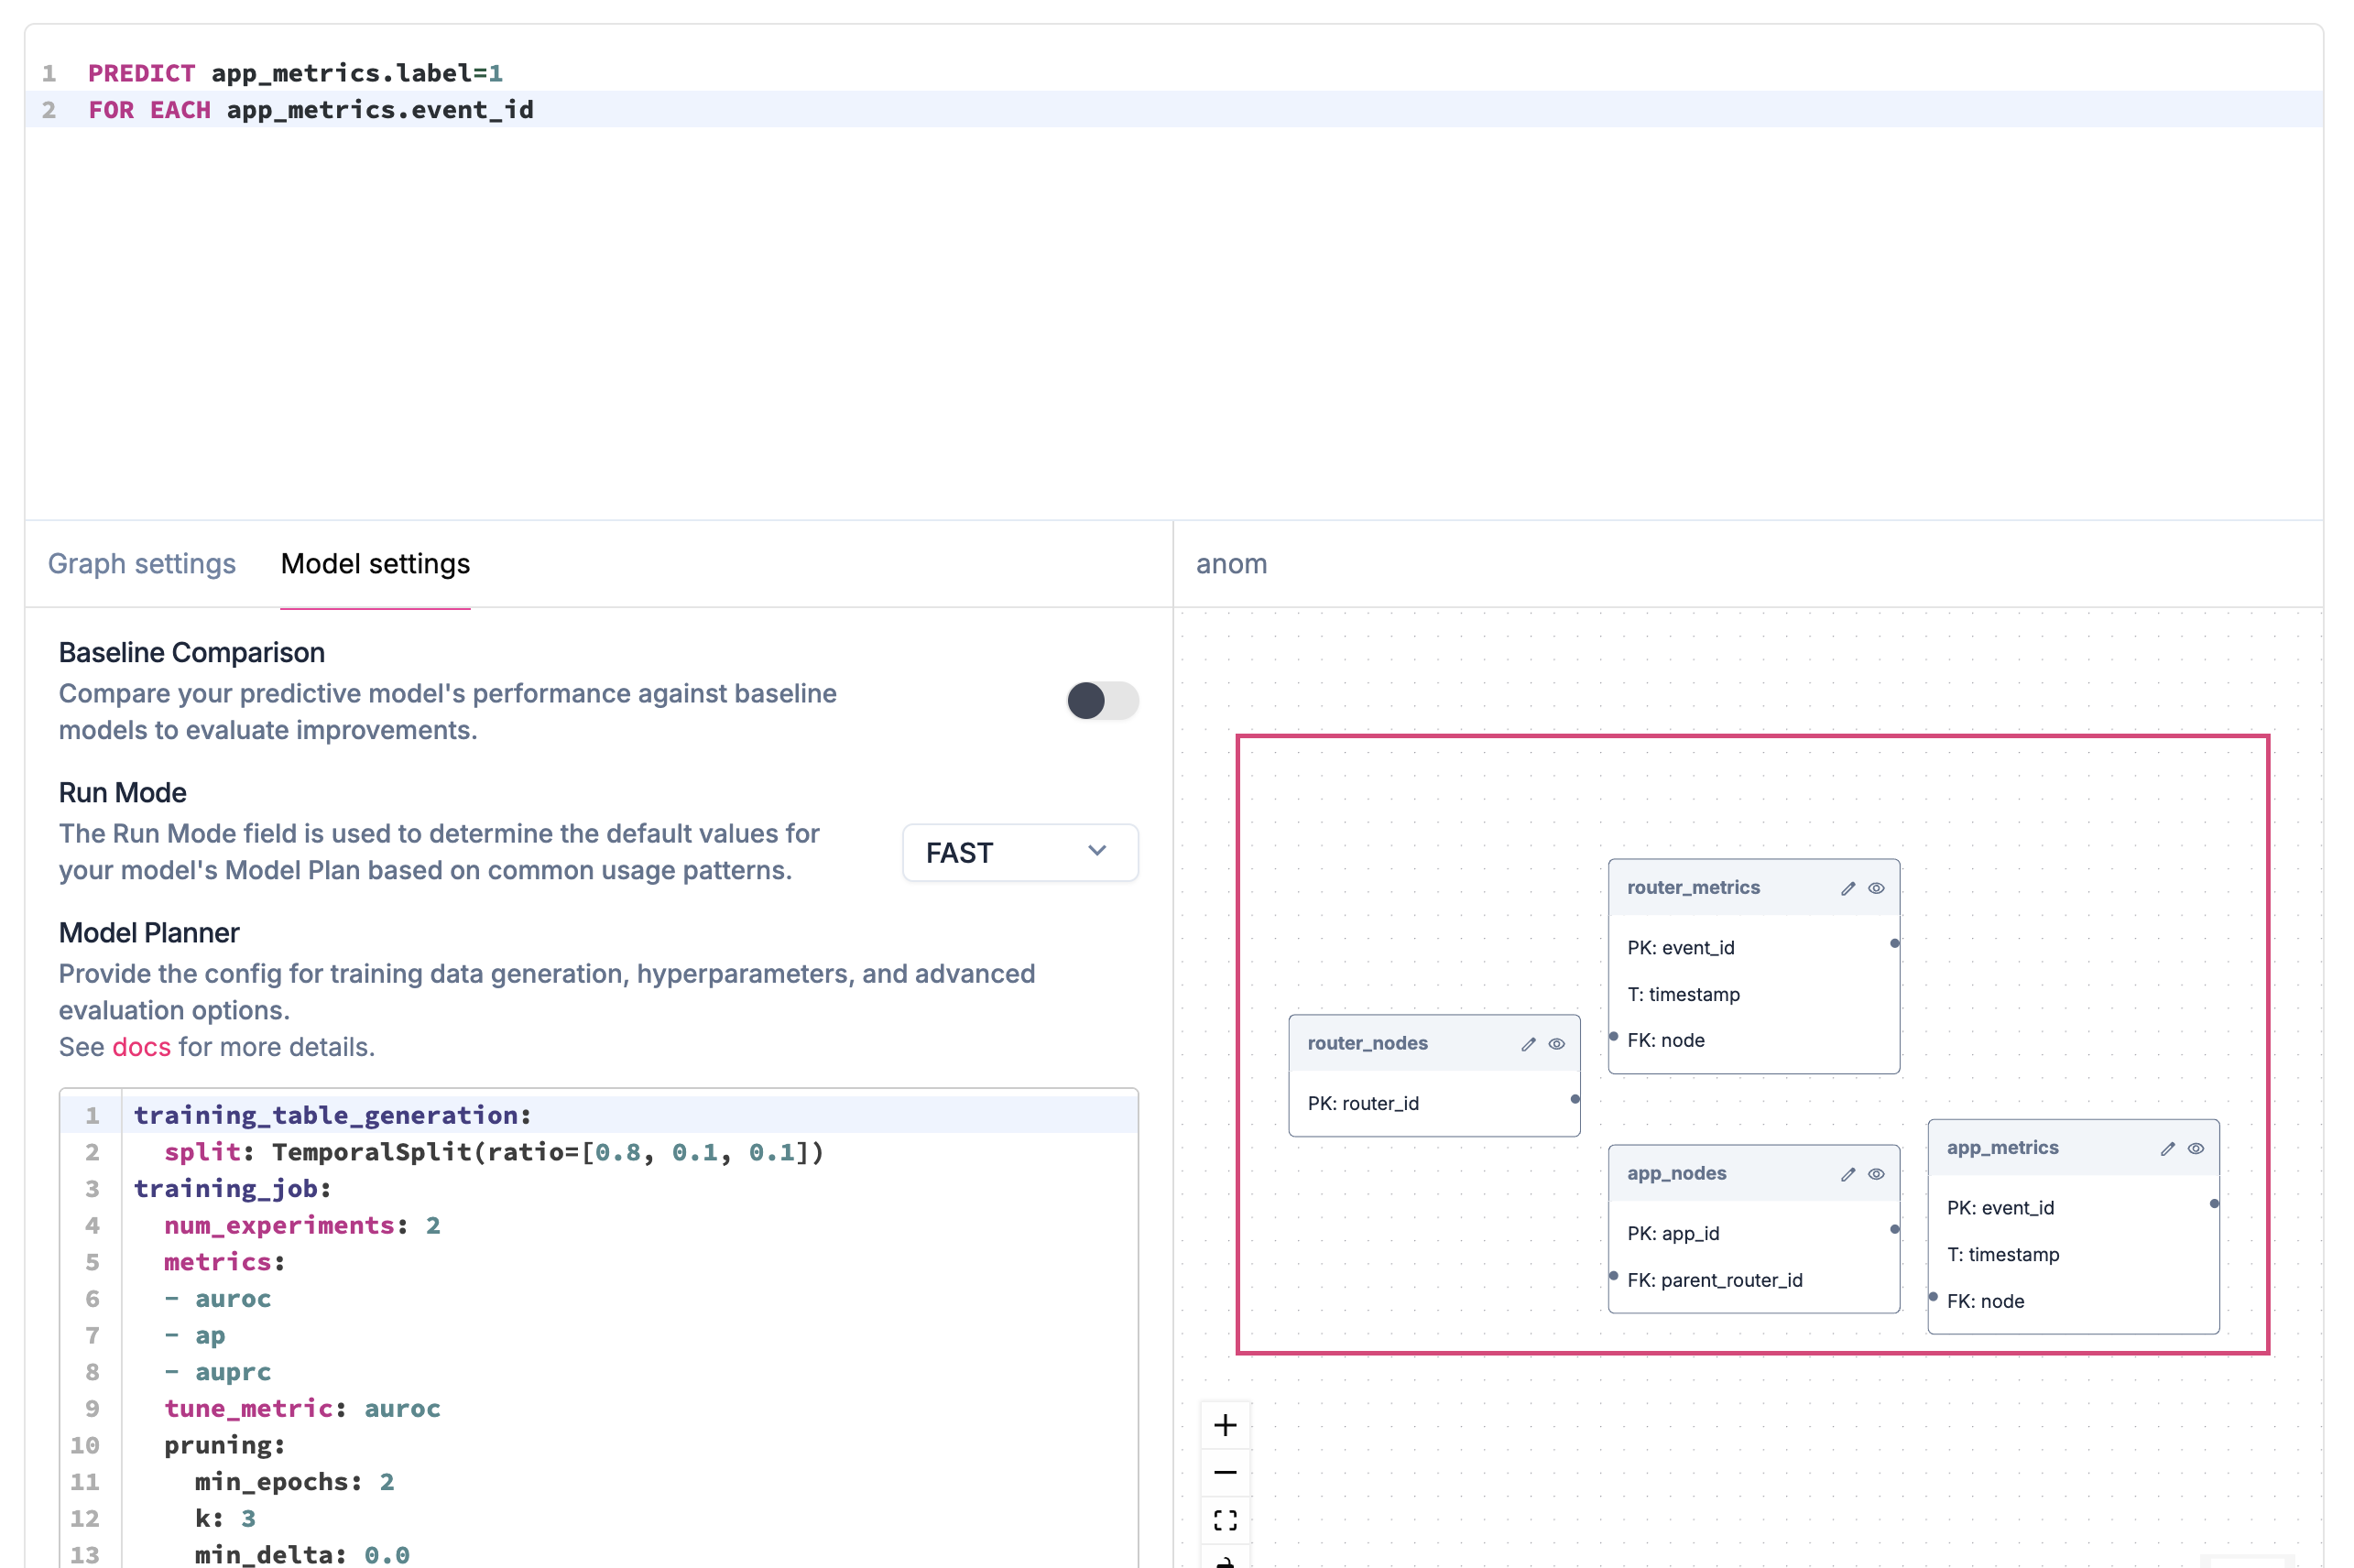The image size is (2354, 1568).
Task: Click the edit pencil on router_metrics table
Action: [x=1847, y=888]
